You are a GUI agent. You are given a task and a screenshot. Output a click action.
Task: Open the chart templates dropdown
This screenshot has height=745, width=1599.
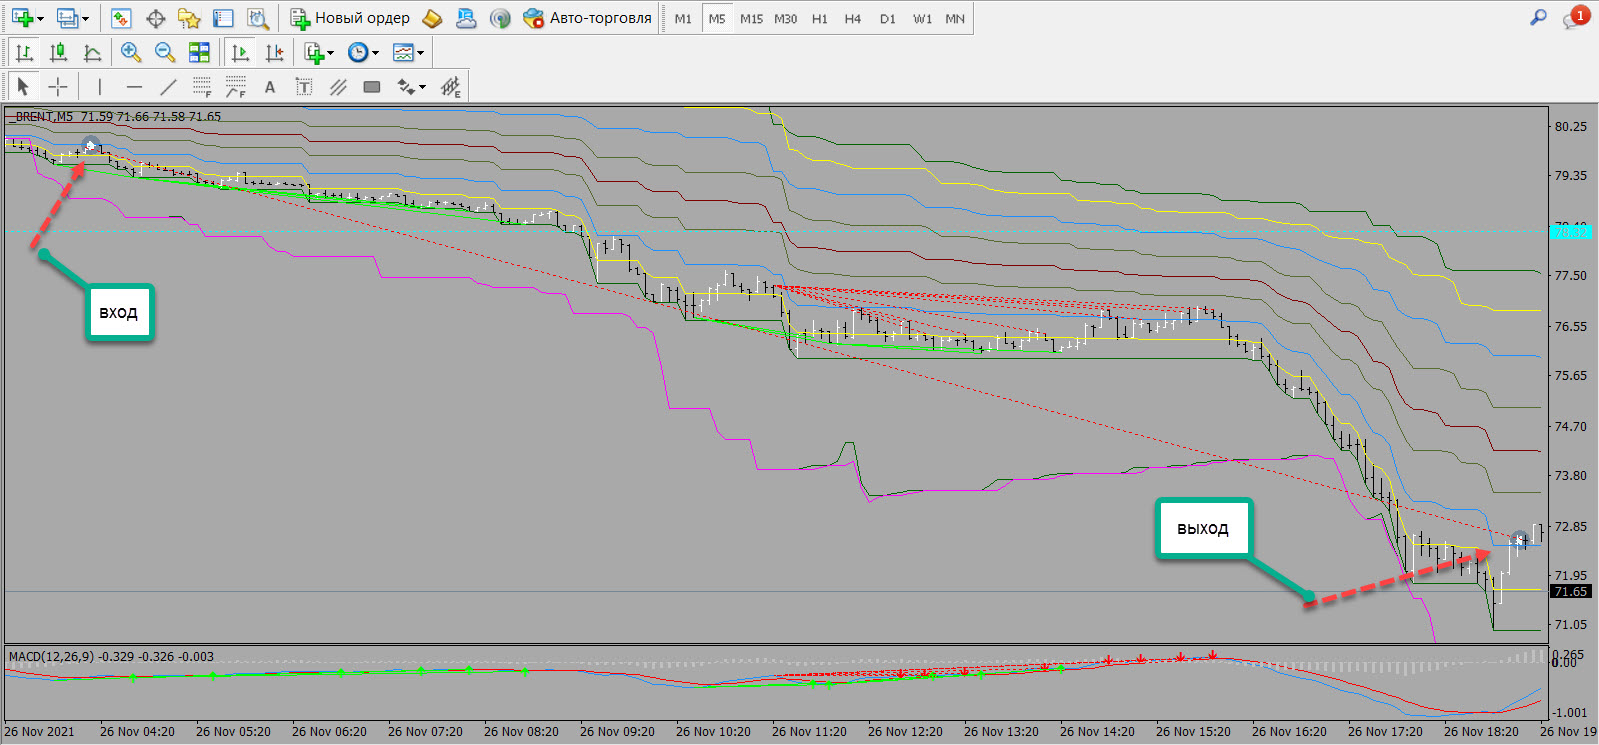pos(420,54)
